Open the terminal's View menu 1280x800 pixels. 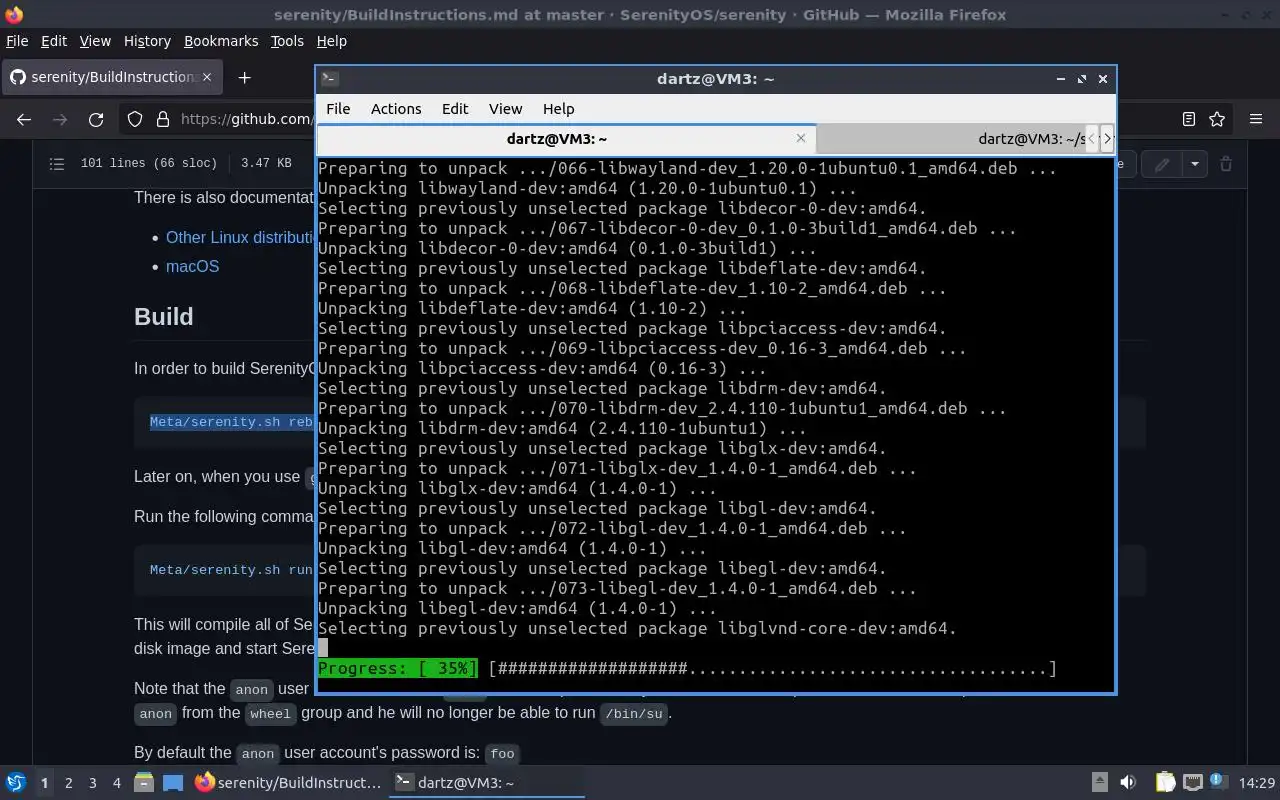click(505, 108)
